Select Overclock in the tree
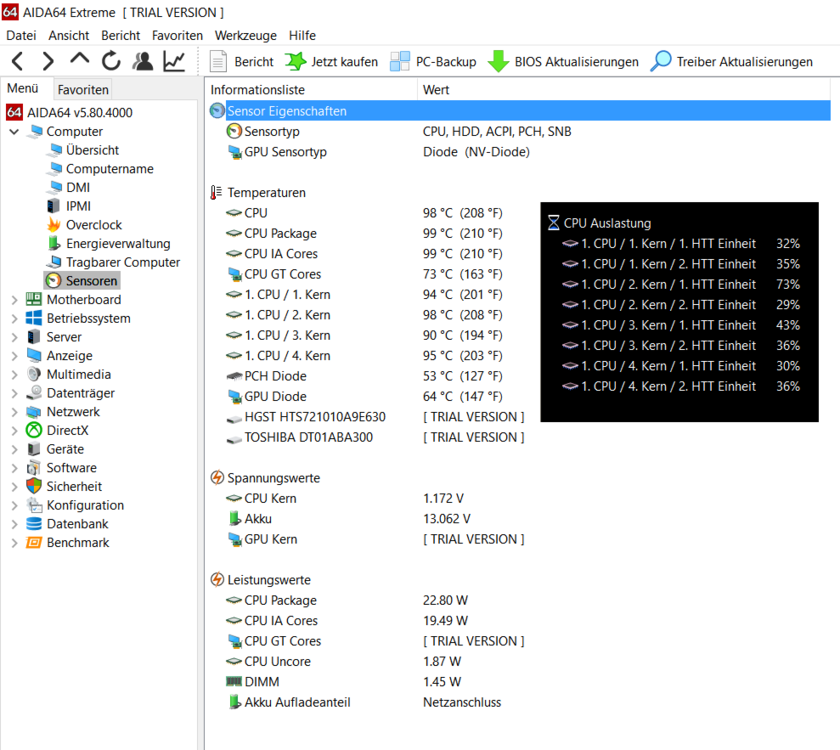840x750 pixels. (x=94, y=225)
